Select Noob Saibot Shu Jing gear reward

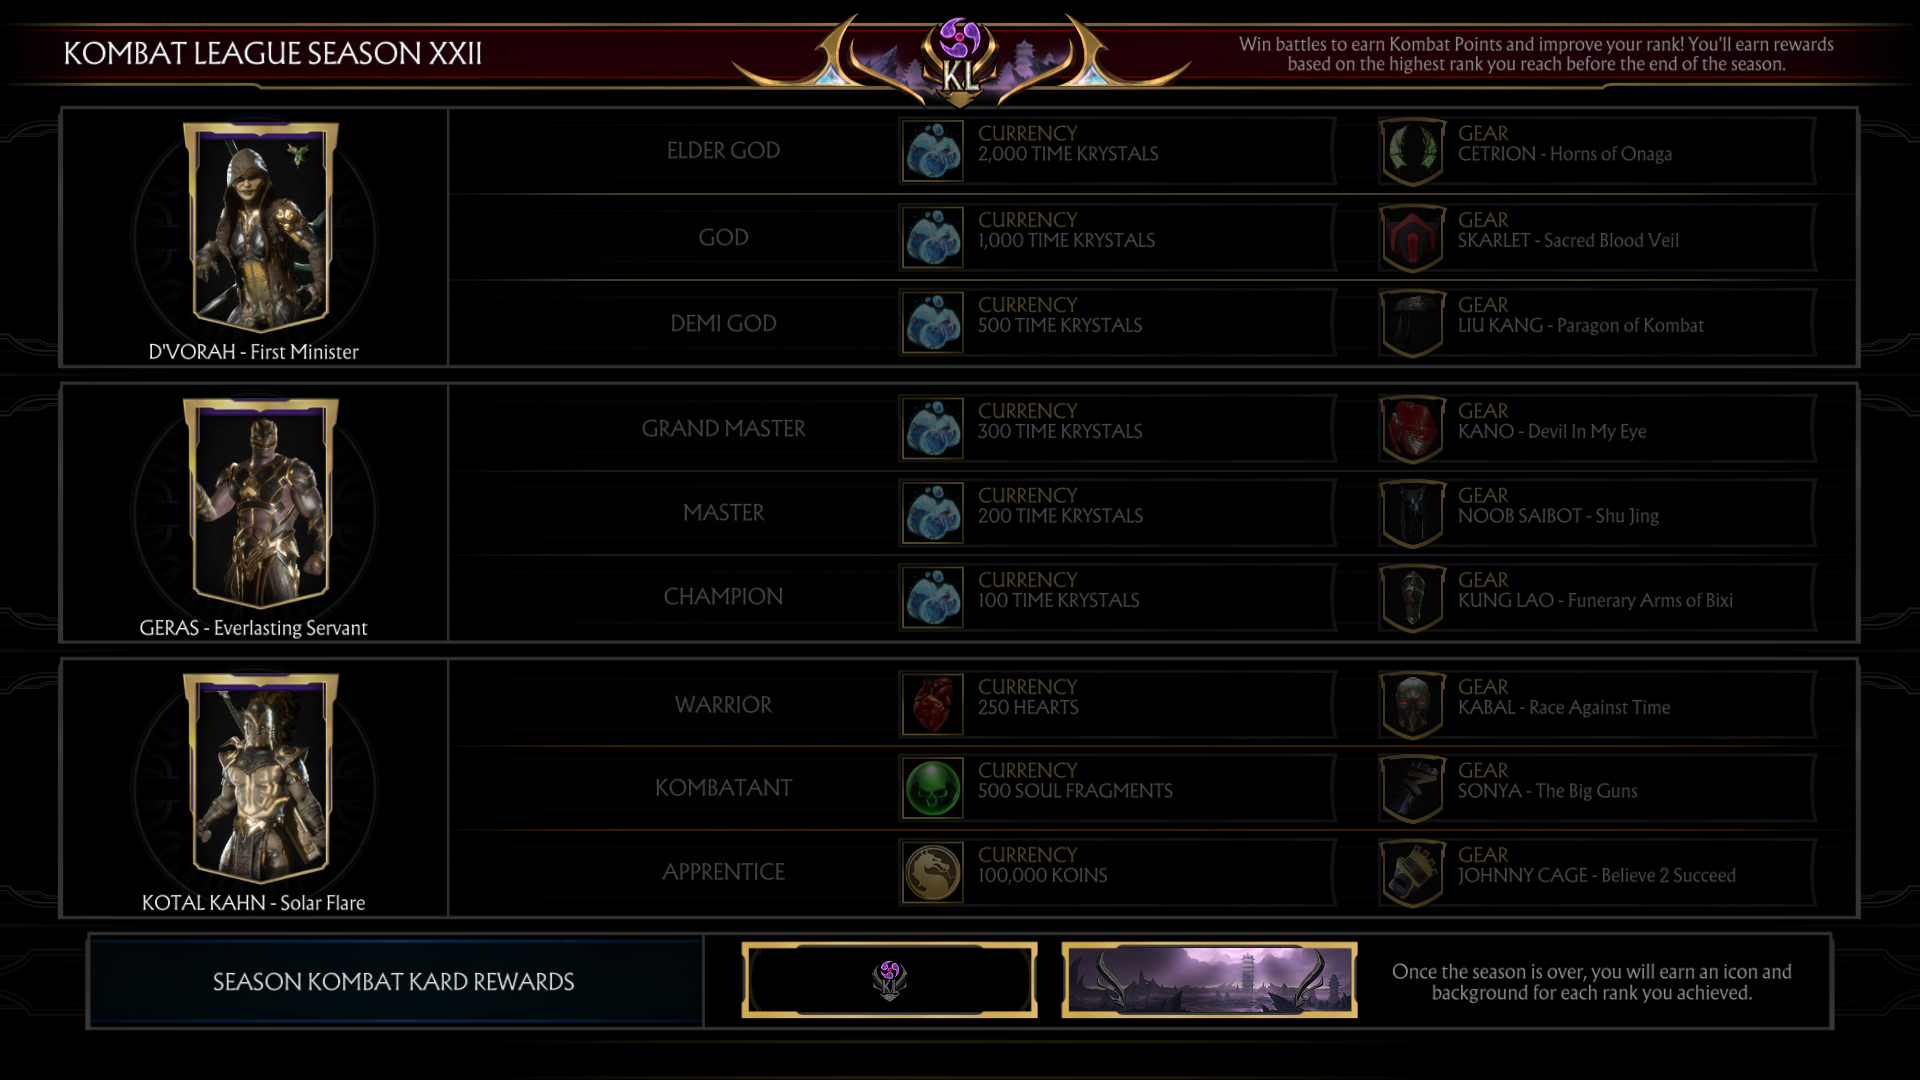(1596, 513)
